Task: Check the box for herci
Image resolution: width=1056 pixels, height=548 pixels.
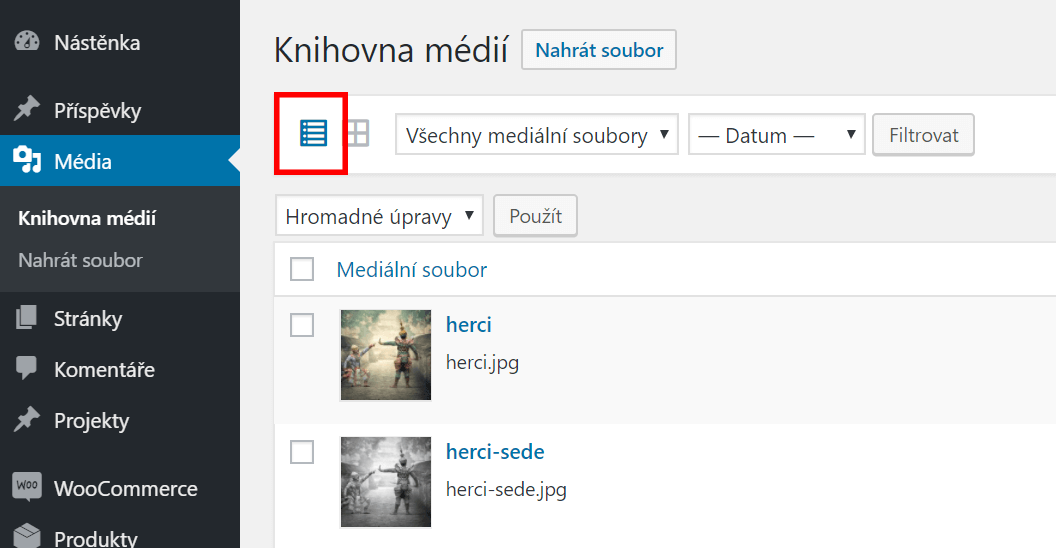Action: pos(302,325)
